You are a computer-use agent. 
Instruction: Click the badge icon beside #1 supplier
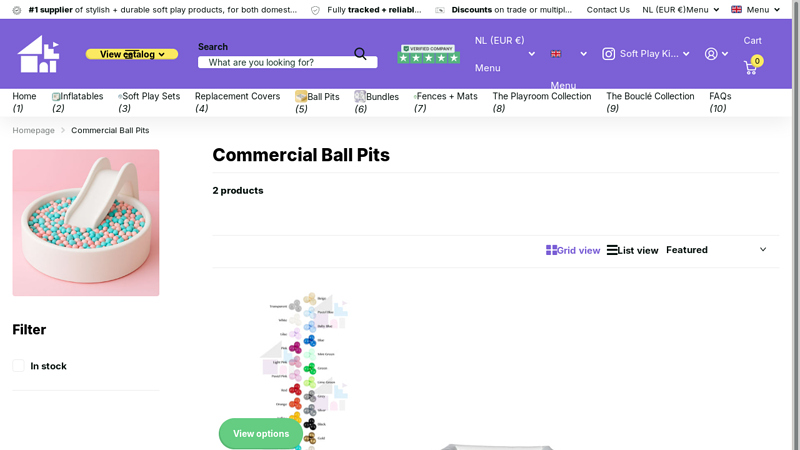pos(17,10)
